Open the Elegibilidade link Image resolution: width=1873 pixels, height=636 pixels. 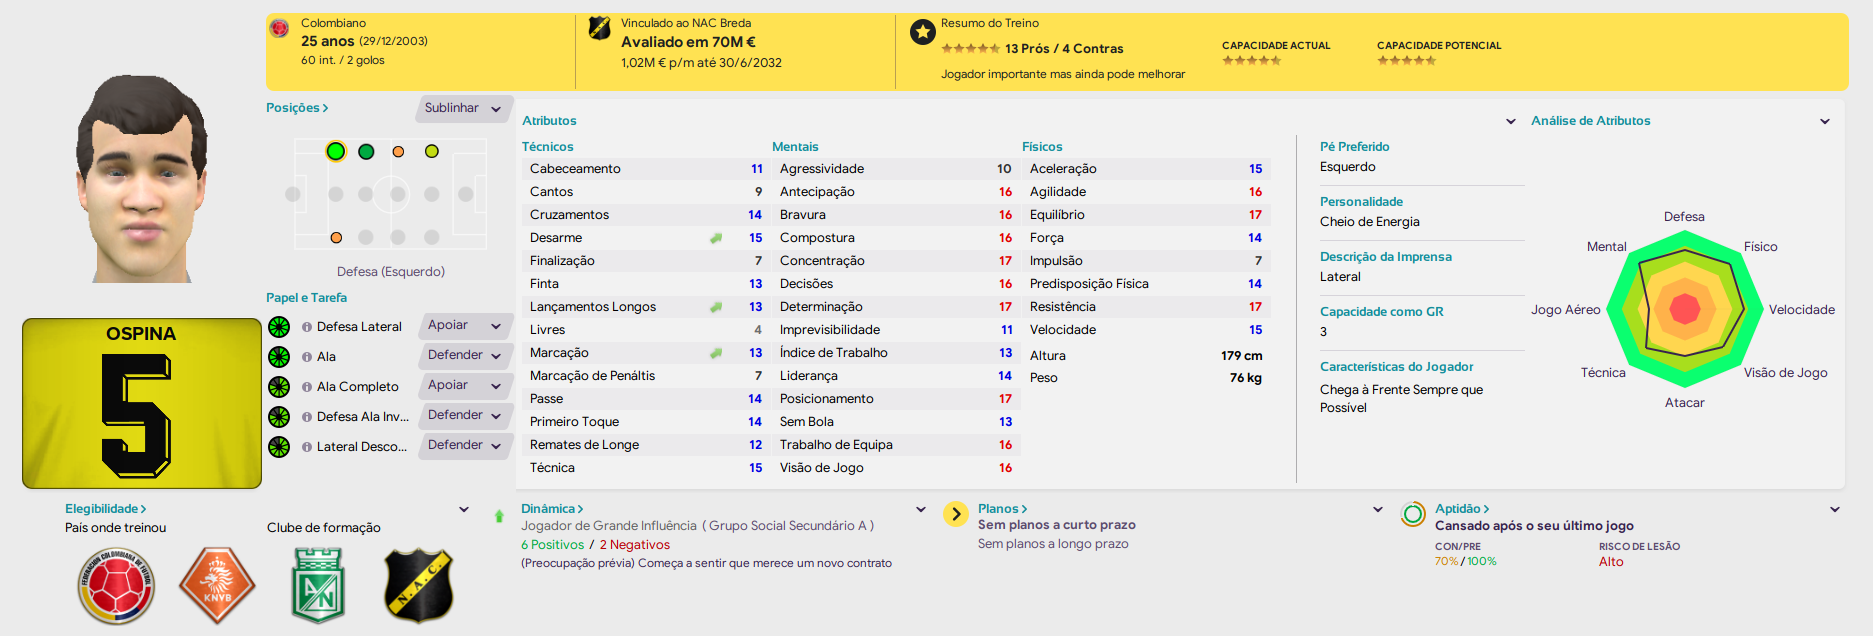point(106,509)
